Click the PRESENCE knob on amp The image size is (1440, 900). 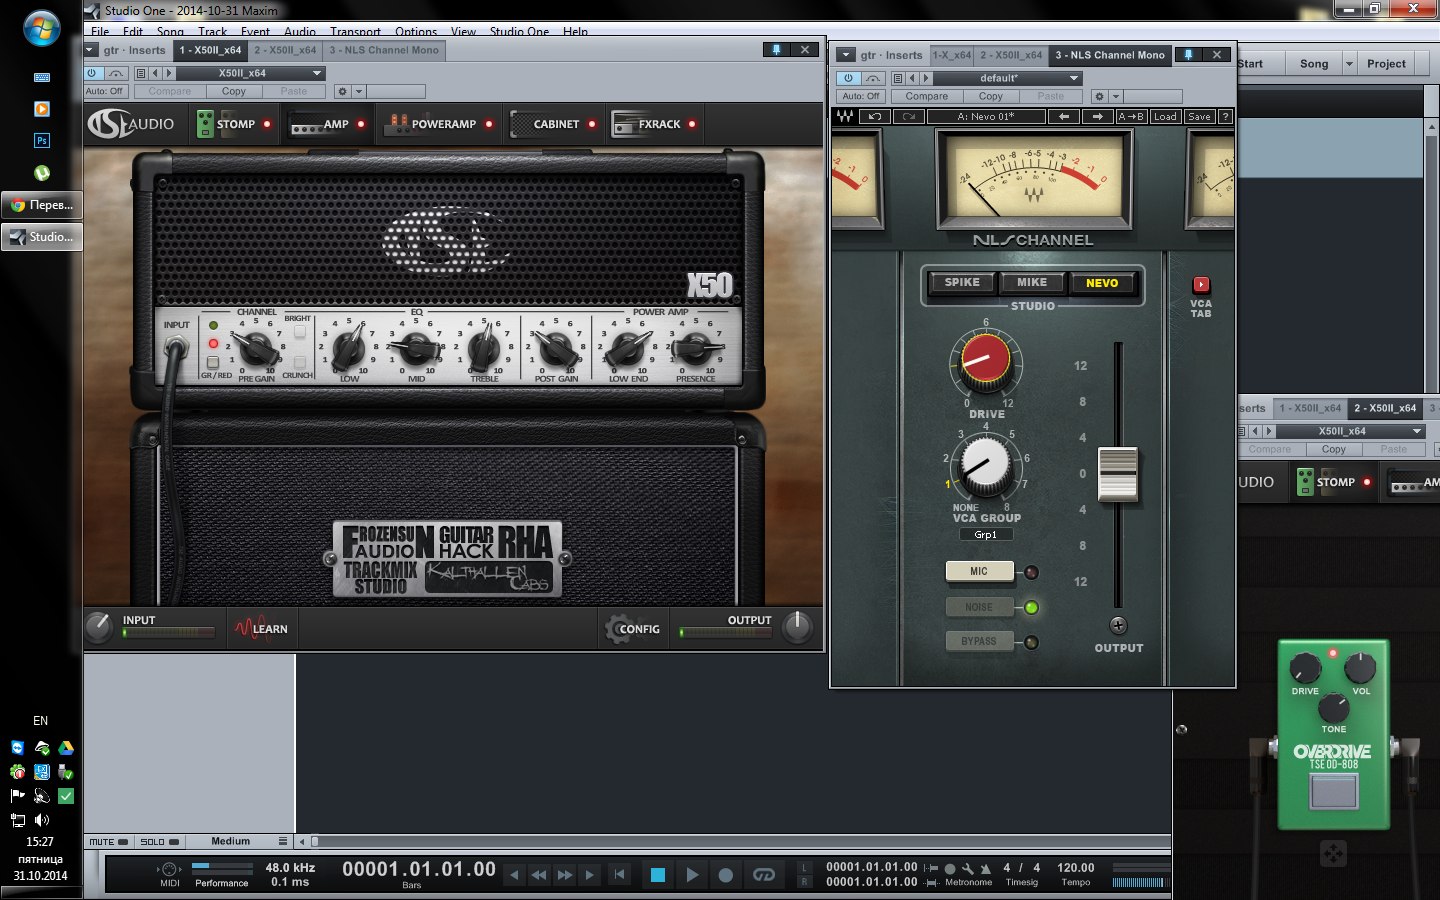tap(693, 349)
